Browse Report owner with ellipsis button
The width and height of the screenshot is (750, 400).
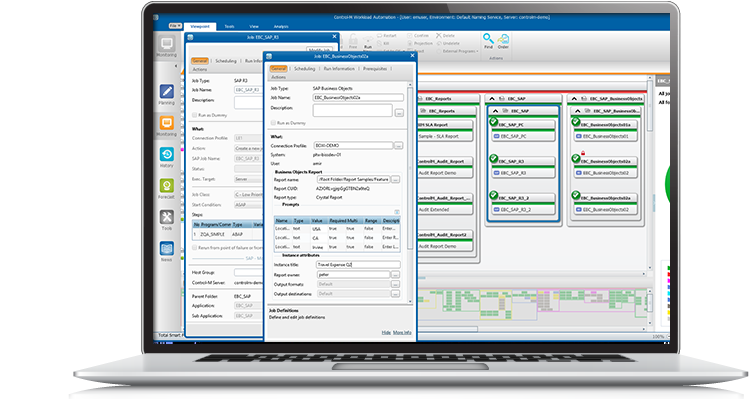(x=396, y=275)
